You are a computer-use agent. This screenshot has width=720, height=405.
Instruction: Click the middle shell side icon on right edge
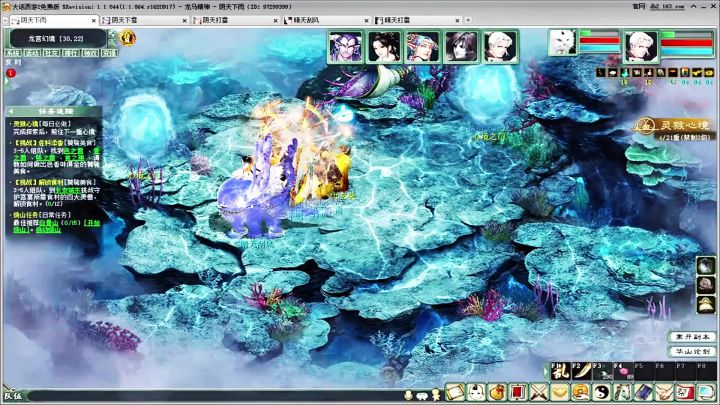(x=706, y=285)
